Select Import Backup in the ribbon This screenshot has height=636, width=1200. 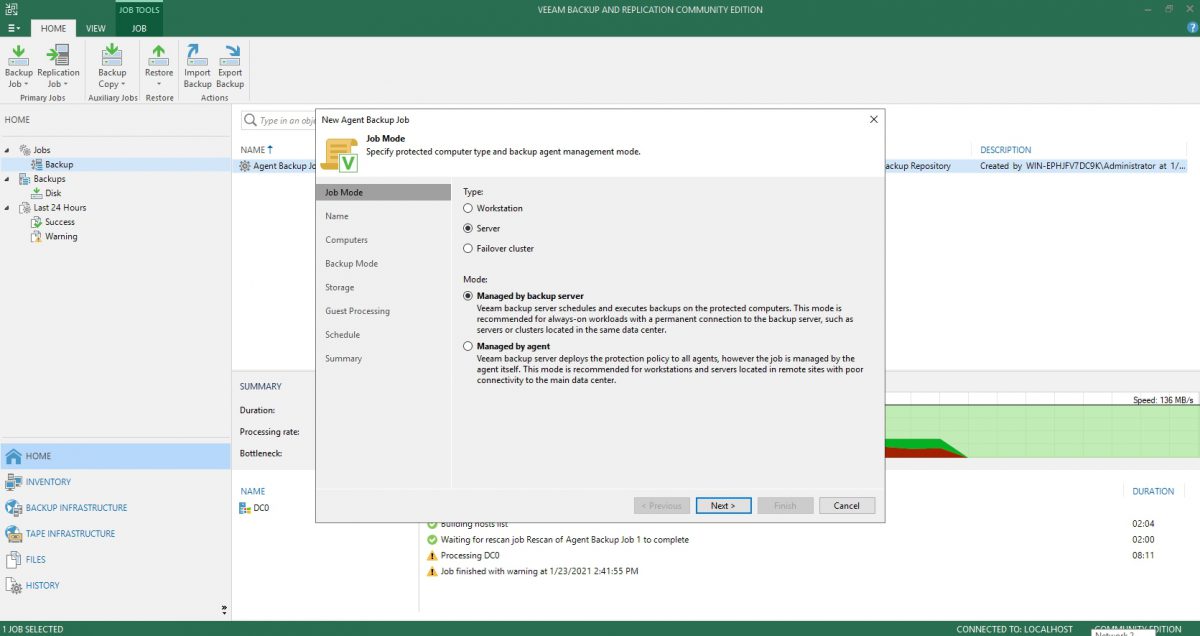(197, 68)
